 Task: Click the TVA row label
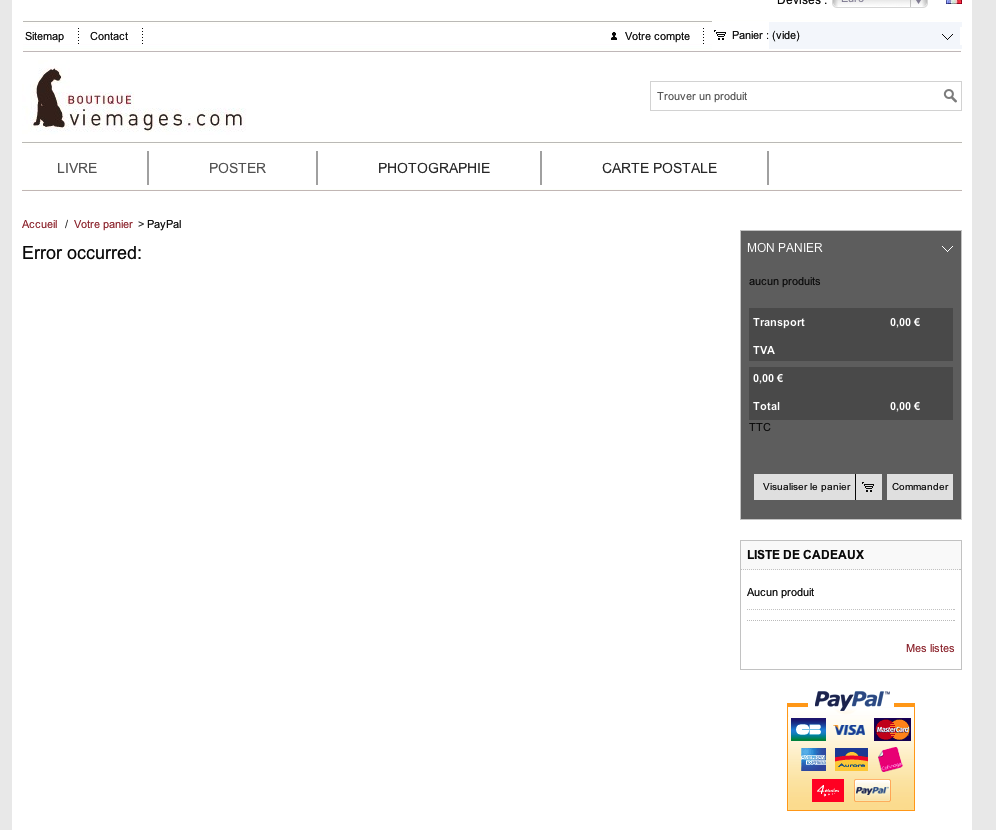click(764, 351)
